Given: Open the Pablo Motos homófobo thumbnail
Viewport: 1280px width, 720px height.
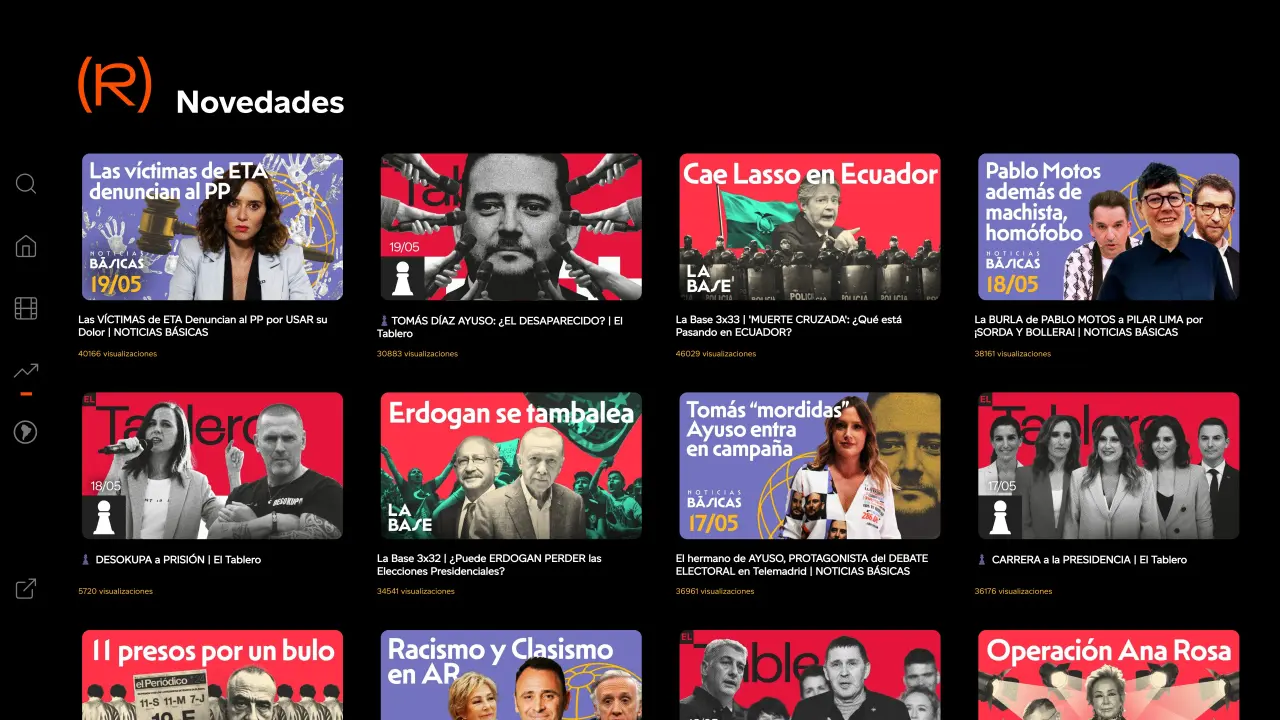Looking at the screenshot, I should pos(1109,227).
